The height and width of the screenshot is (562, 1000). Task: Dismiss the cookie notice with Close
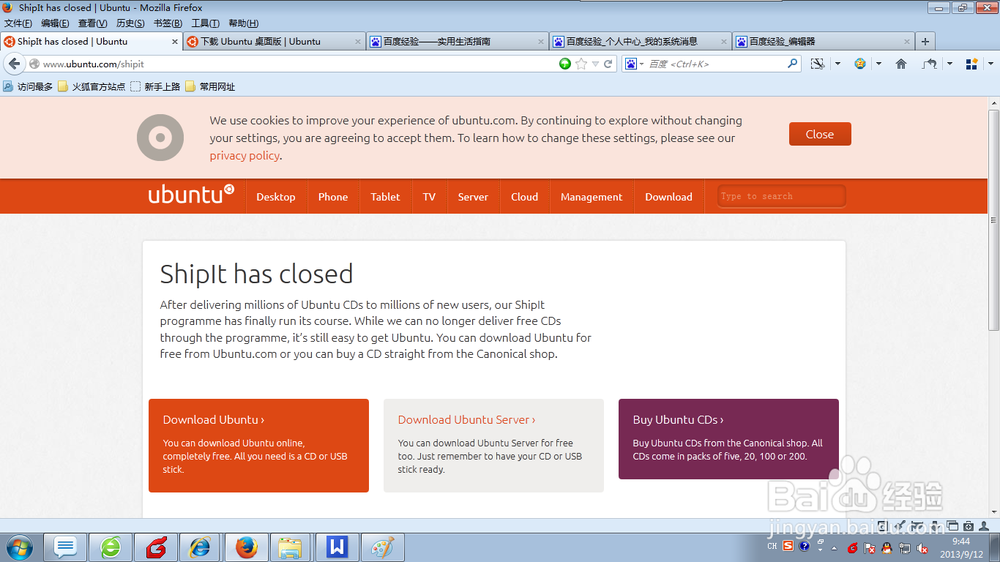[x=820, y=134]
